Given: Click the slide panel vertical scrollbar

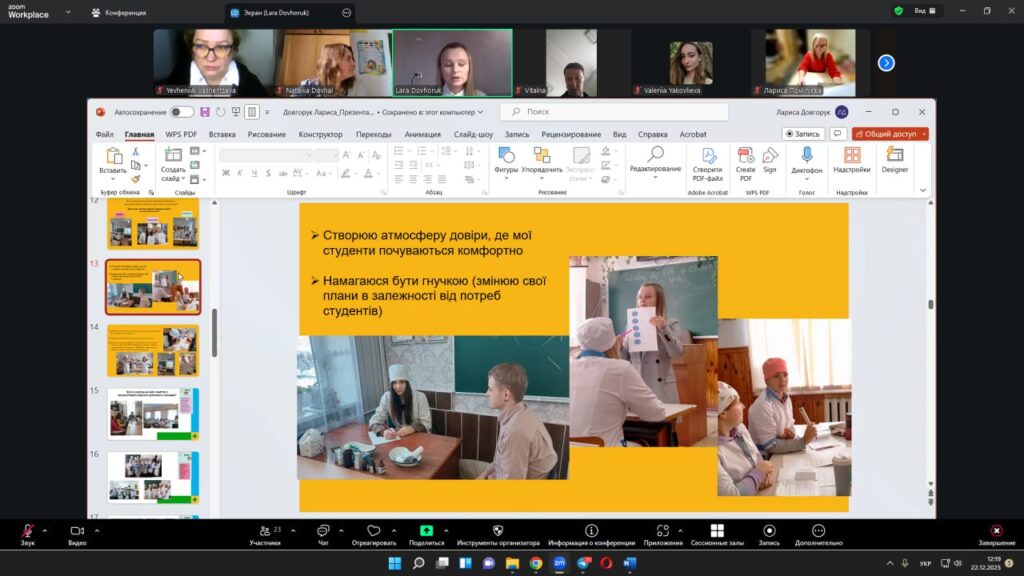Looking at the screenshot, I should coord(213,330).
